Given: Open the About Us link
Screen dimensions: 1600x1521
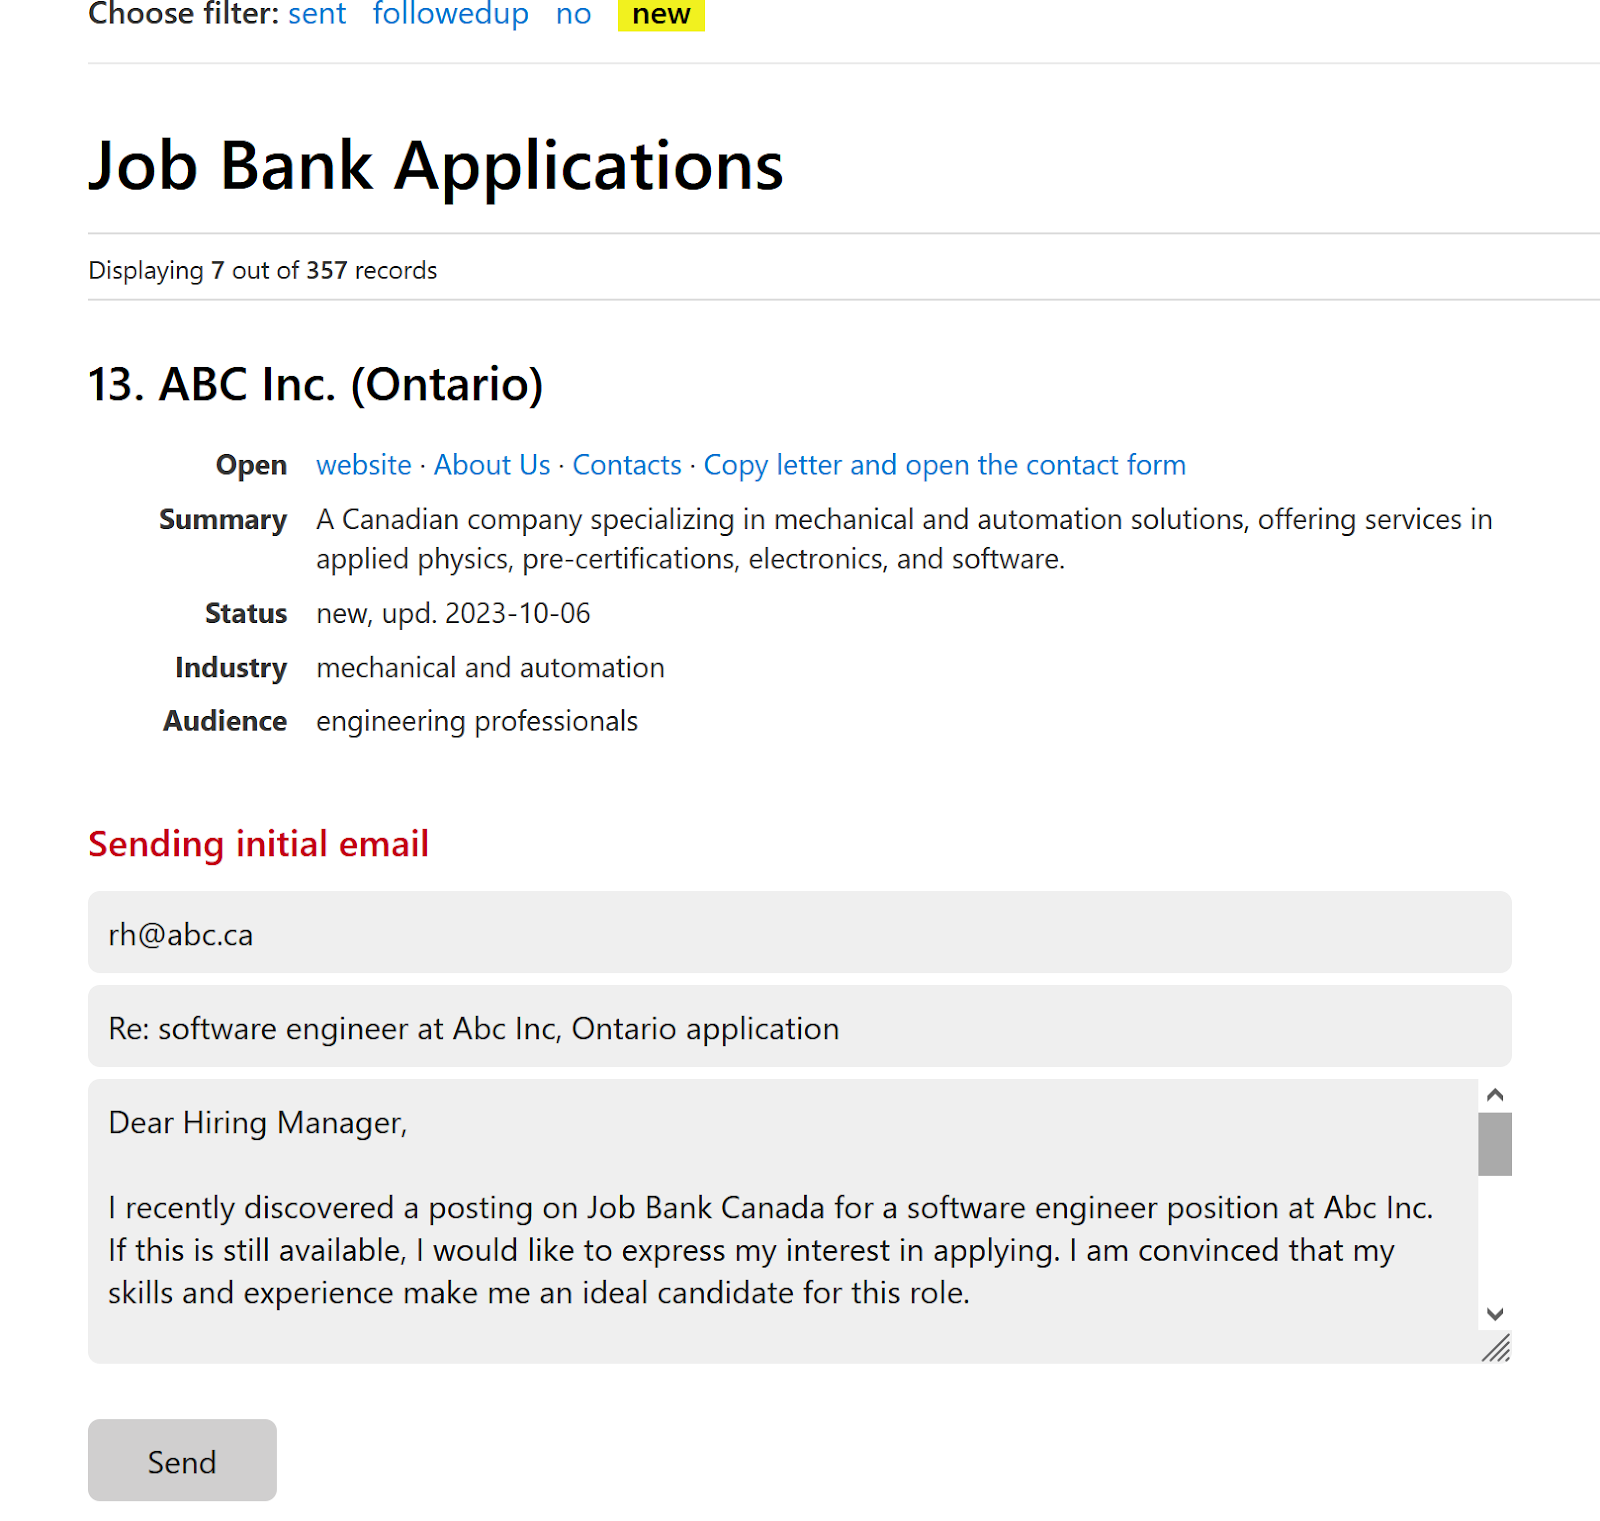Looking at the screenshot, I should (492, 465).
